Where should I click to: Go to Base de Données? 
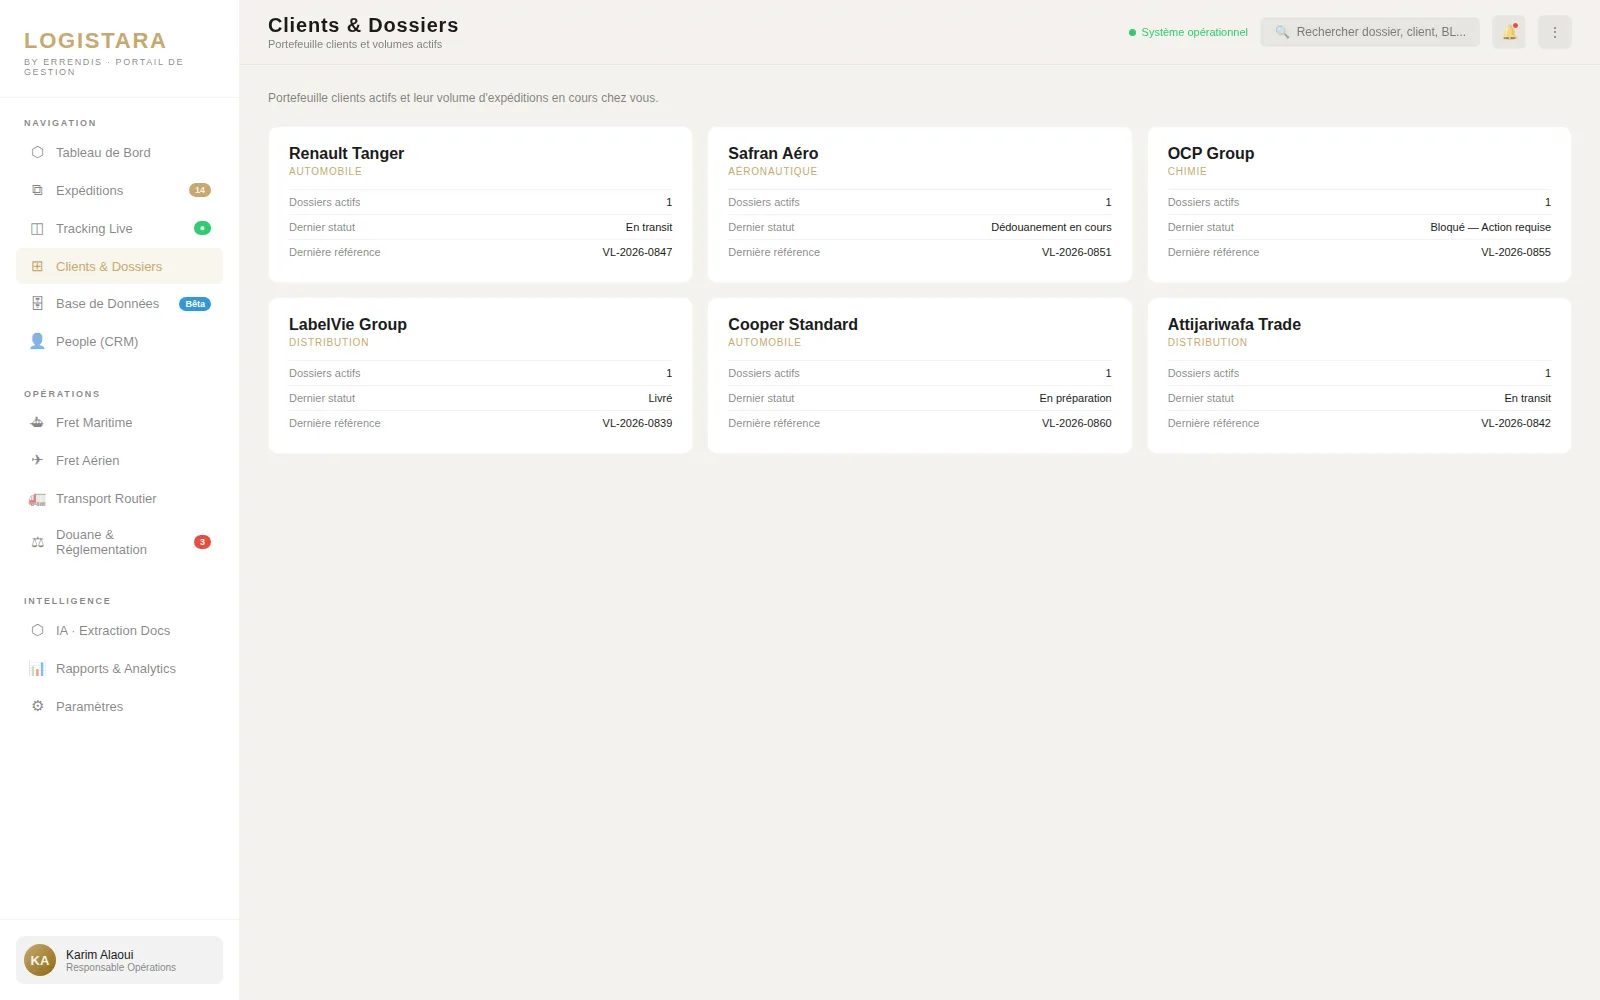click(x=119, y=304)
